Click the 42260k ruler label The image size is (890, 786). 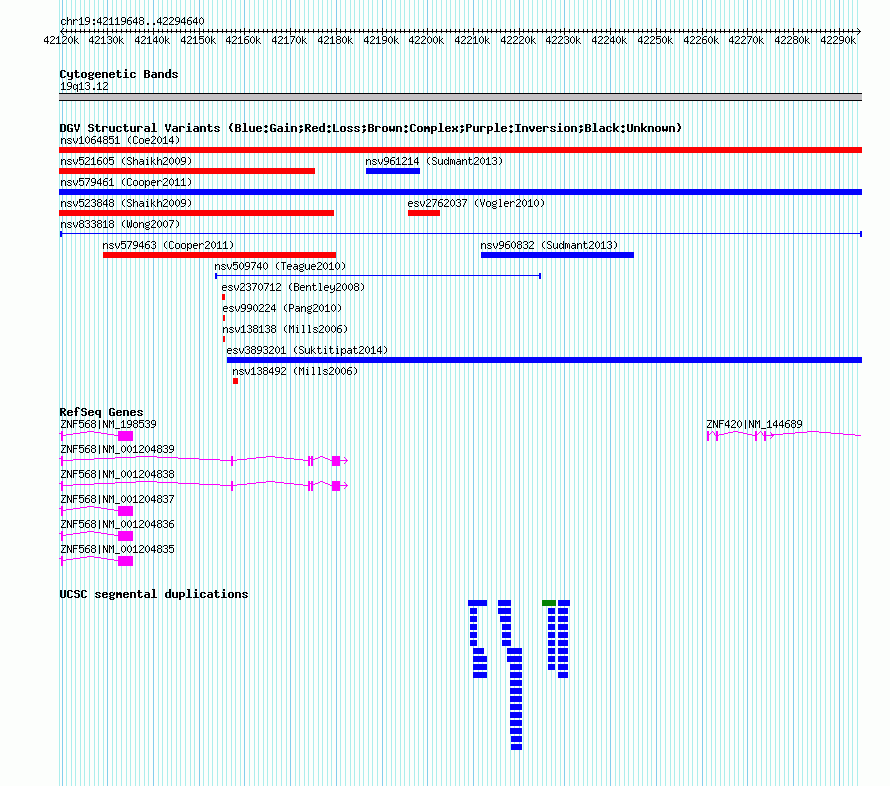701,40
